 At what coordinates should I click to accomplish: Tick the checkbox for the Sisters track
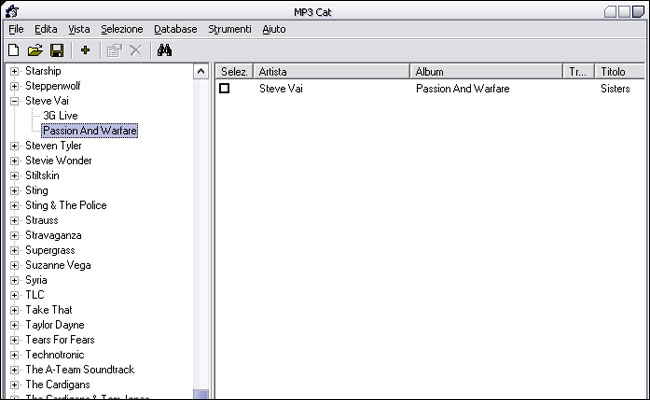[x=225, y=89]
